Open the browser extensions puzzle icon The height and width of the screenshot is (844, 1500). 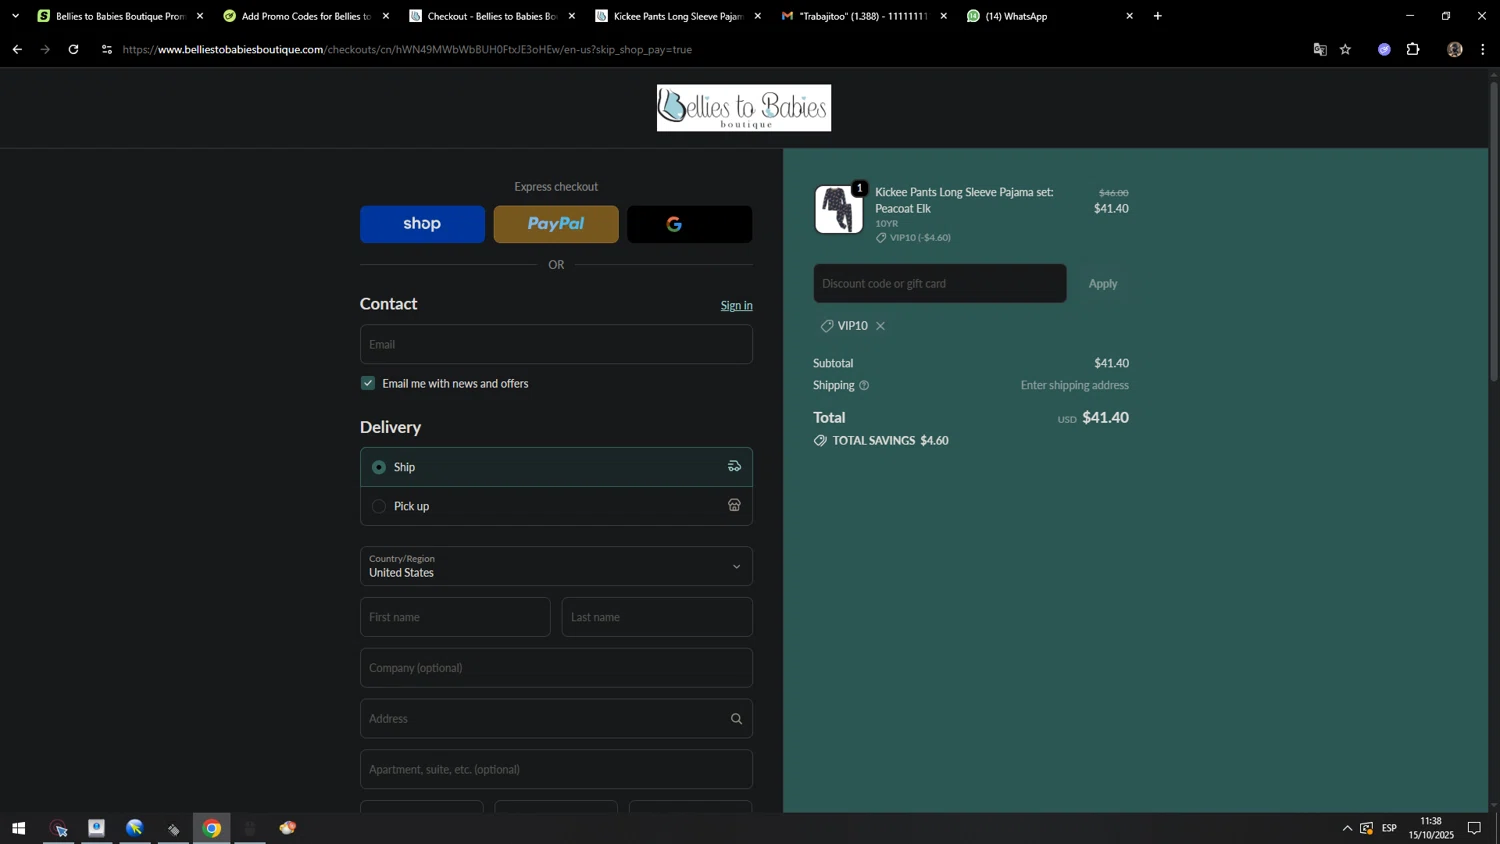[x=1413, y=49]
